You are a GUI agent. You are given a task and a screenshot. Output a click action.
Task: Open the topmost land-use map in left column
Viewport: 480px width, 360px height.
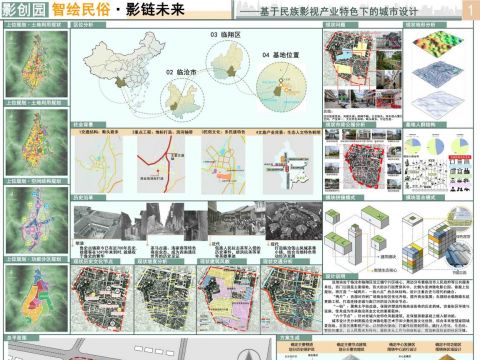coord(36,64)
